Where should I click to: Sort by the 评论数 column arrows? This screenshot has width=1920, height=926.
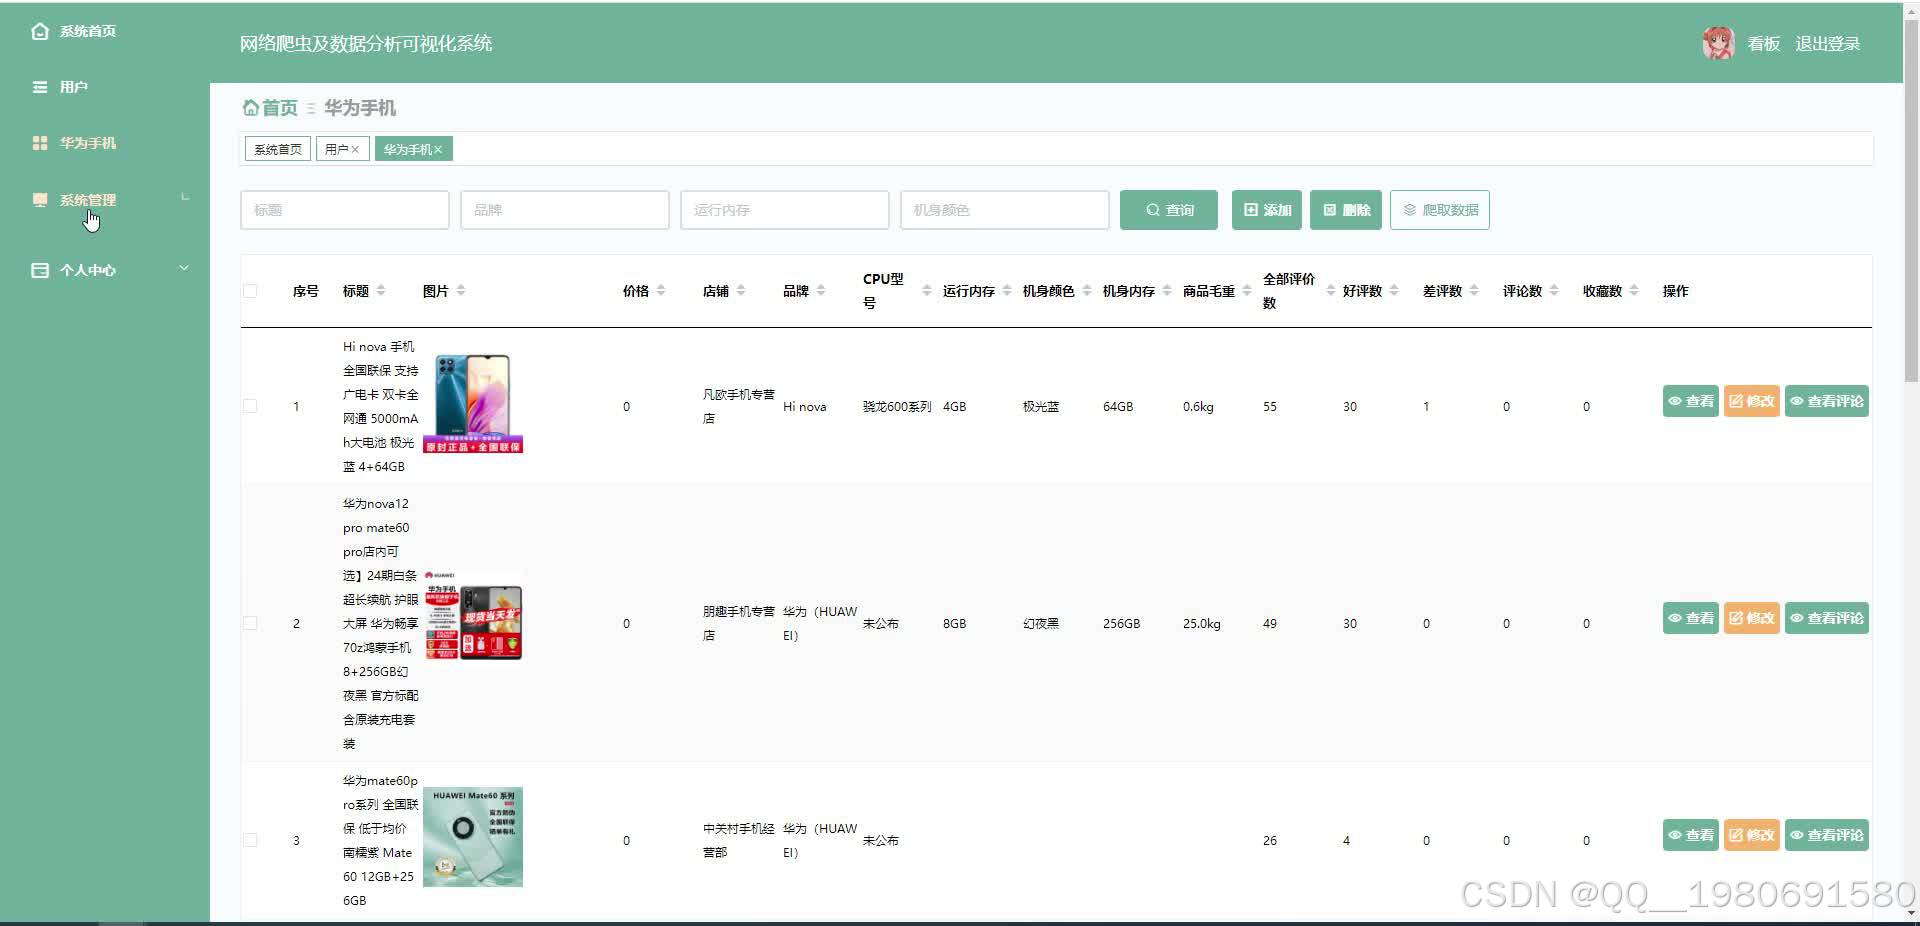tap(1554, 291)
